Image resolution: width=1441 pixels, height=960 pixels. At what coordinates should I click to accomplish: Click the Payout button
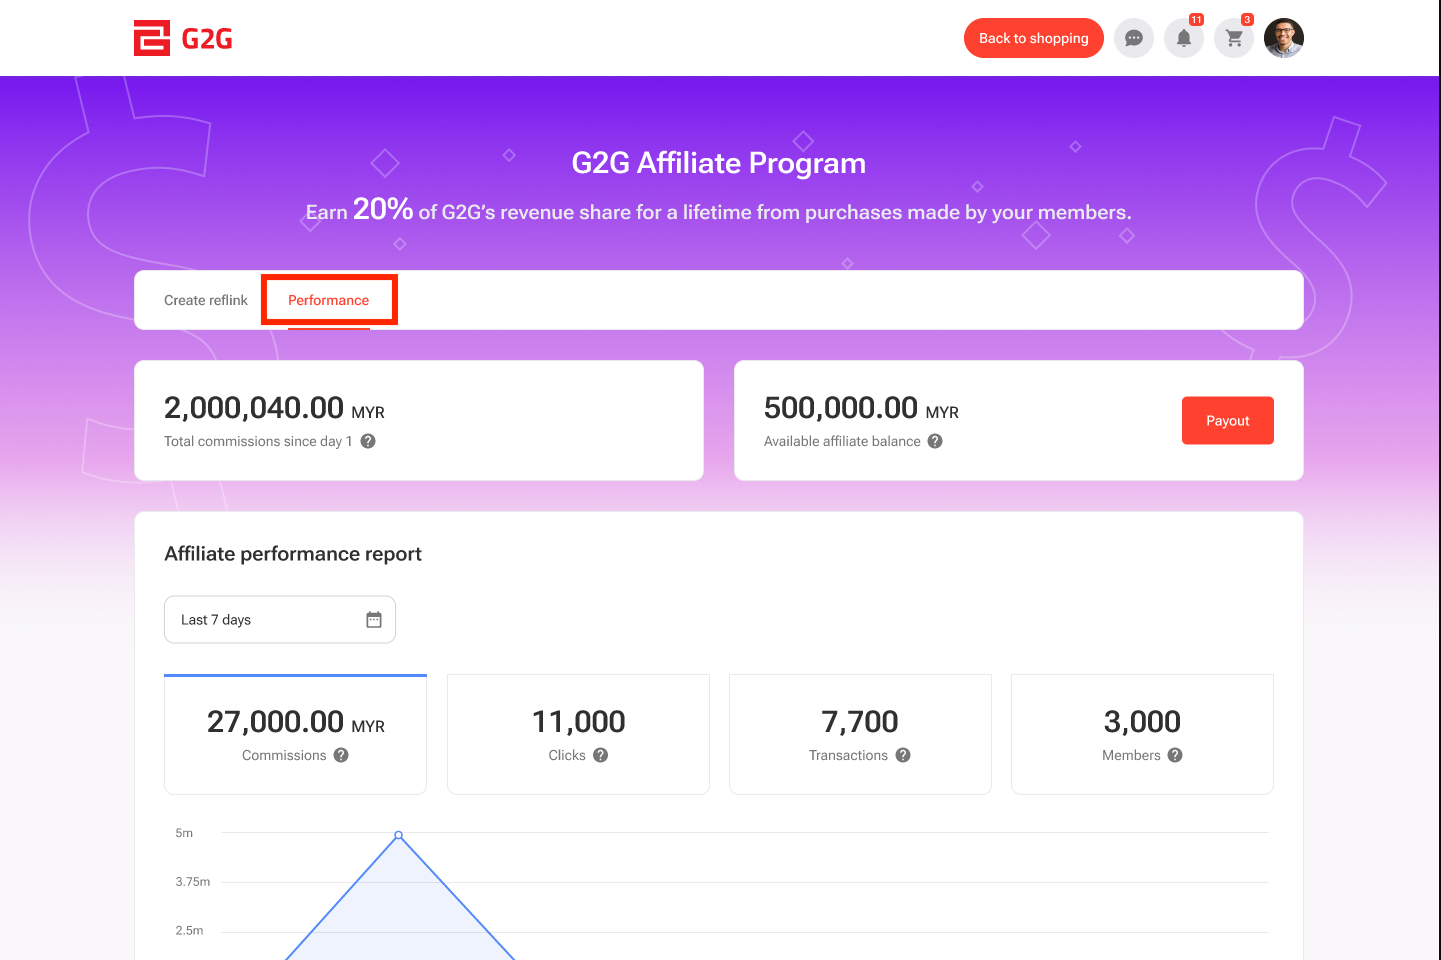[1228, 421]
